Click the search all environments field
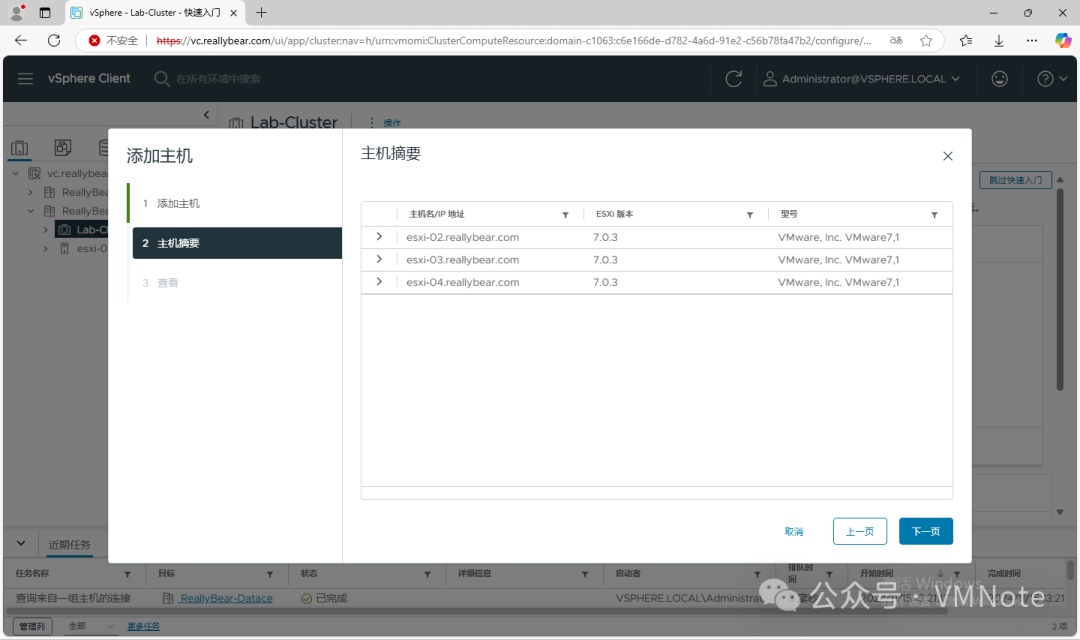The height and width of the screenshot is (640, 1080). pyautogui.click(x=218, y=79)
